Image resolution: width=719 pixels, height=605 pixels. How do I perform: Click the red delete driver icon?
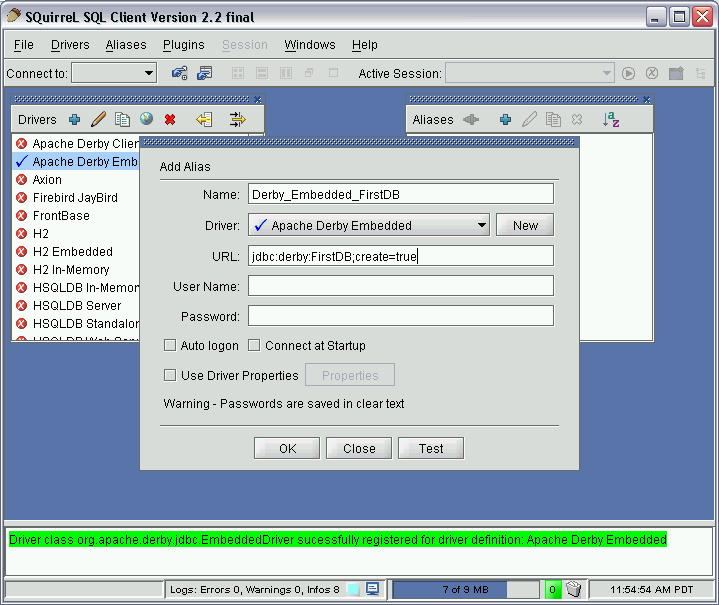click(170, 120)
